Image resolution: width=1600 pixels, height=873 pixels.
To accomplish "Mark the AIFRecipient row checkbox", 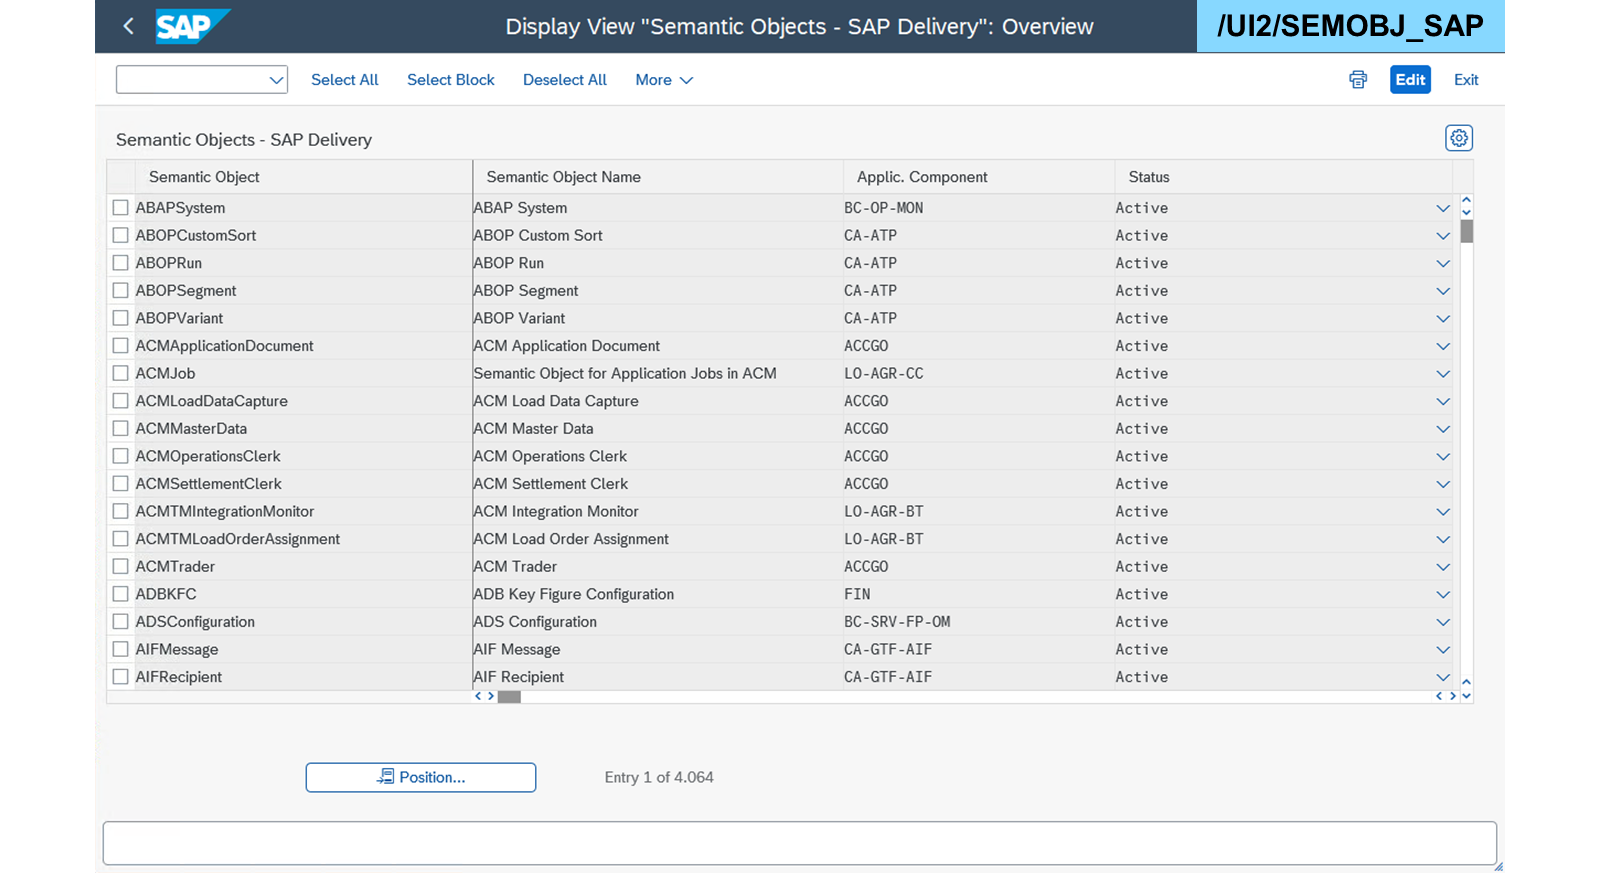I will [x=121, y=676].
